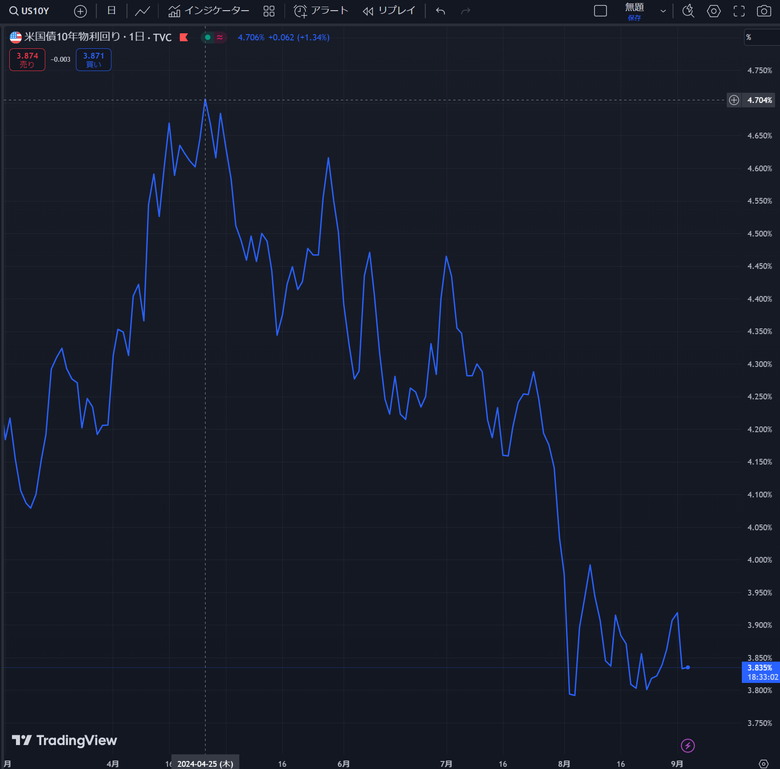780x769 pixels.
Task: Undo the last chart action
Action: coord(440,11)
